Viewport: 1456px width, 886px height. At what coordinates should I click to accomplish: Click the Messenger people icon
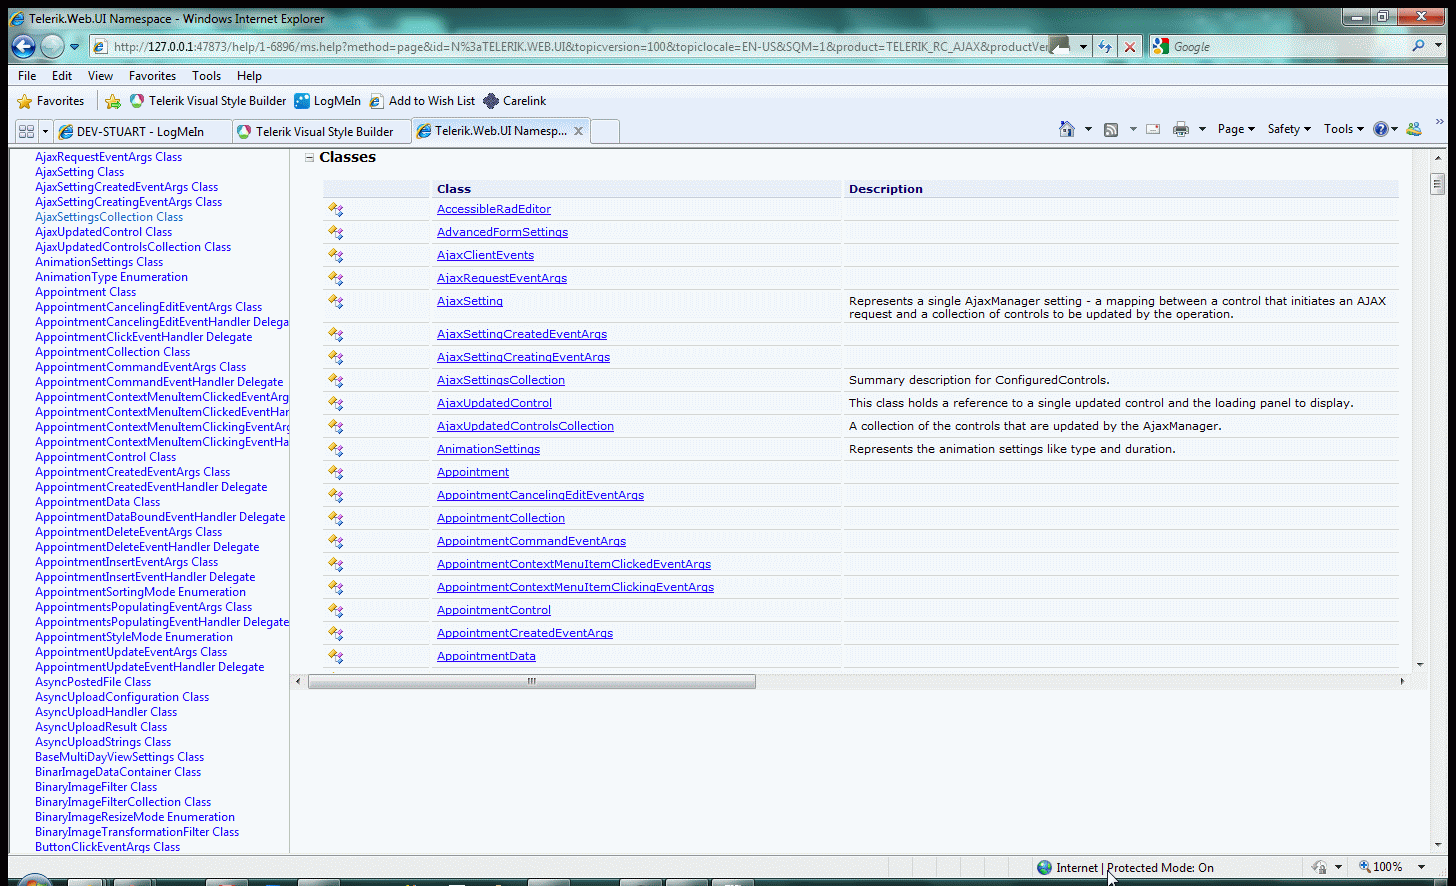click(1414, 129)
